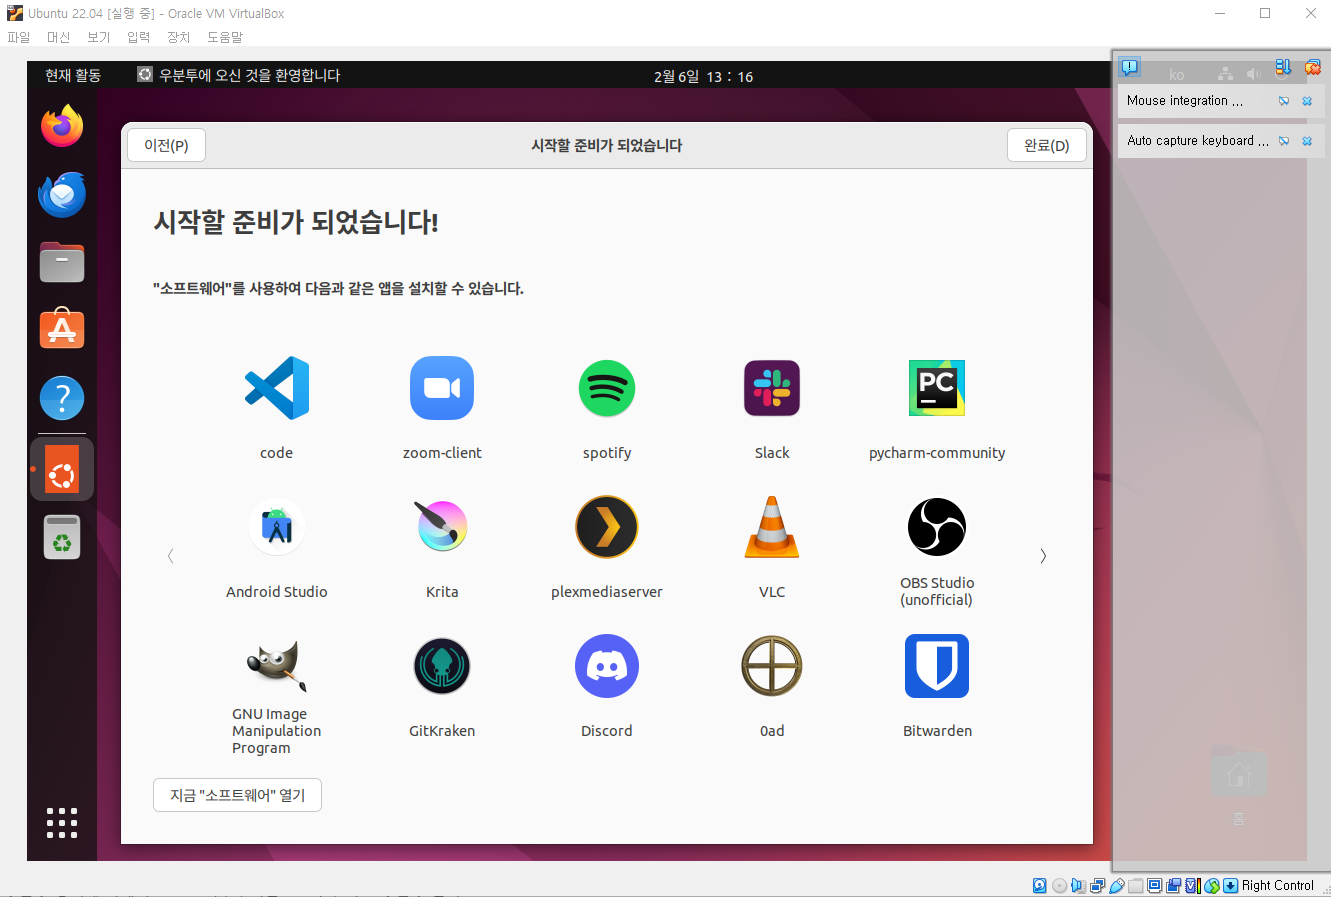The image size is (1331, 897).
Task: Click the shared folders status indicator
Action: pos(1135,885)
